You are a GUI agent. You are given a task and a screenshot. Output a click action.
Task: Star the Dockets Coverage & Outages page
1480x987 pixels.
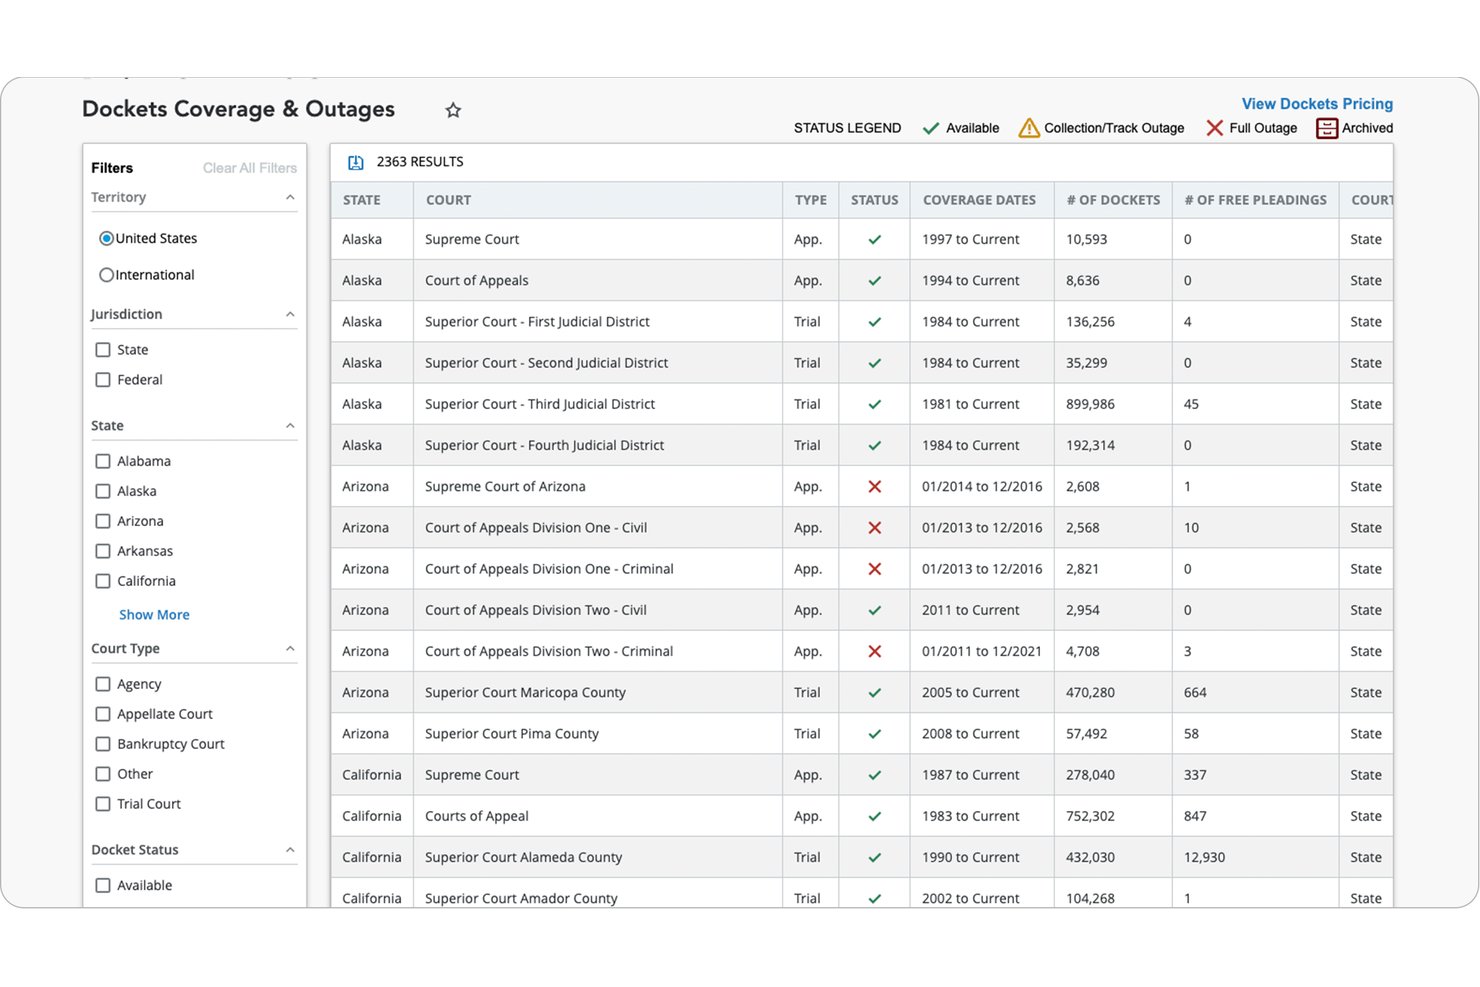pyautogui.click(x=453, y=110)
